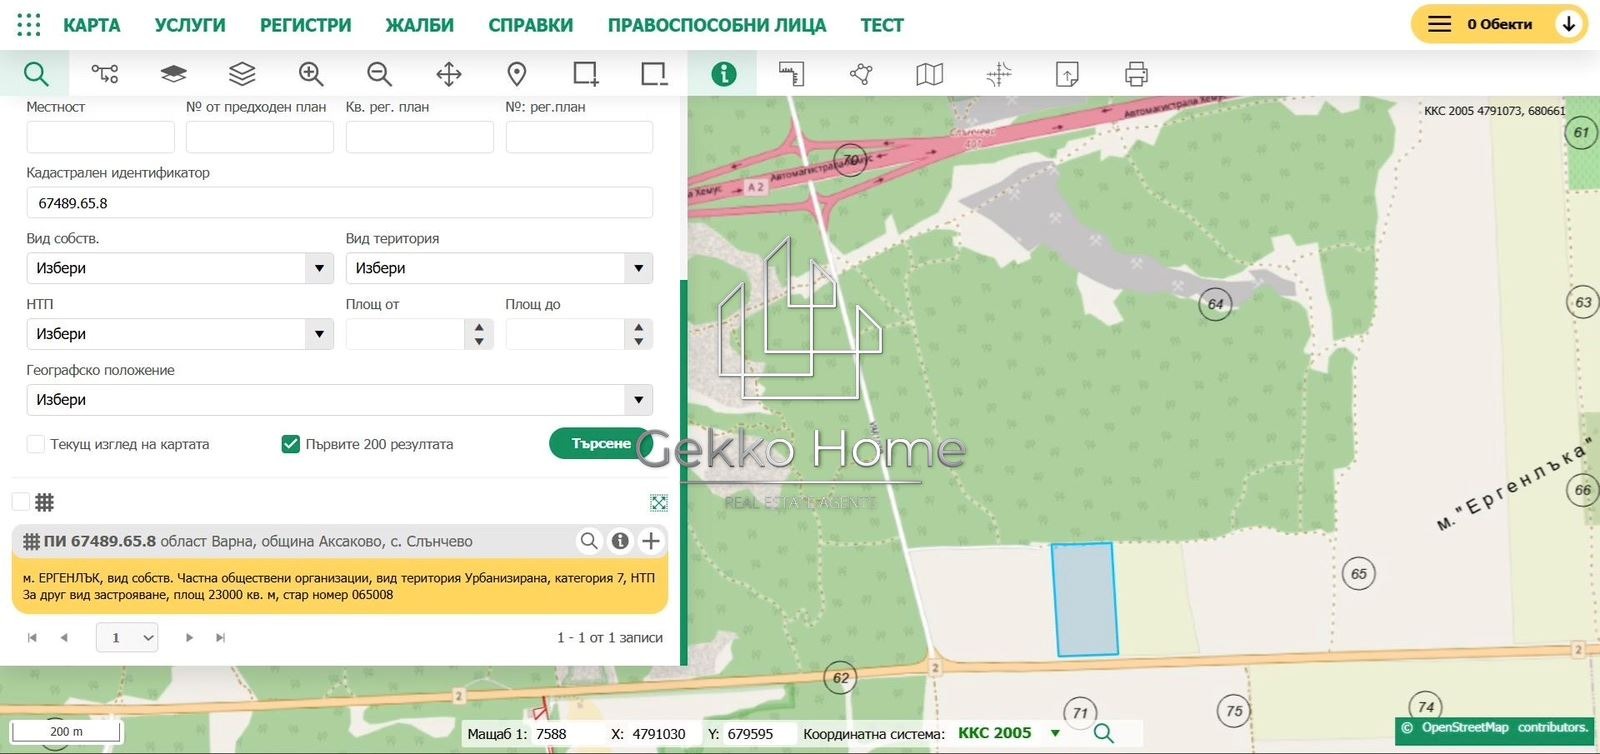Screen dimensions: 1600x754
Task: Tick the select-all results checkbox
Action: pos(21,502)
